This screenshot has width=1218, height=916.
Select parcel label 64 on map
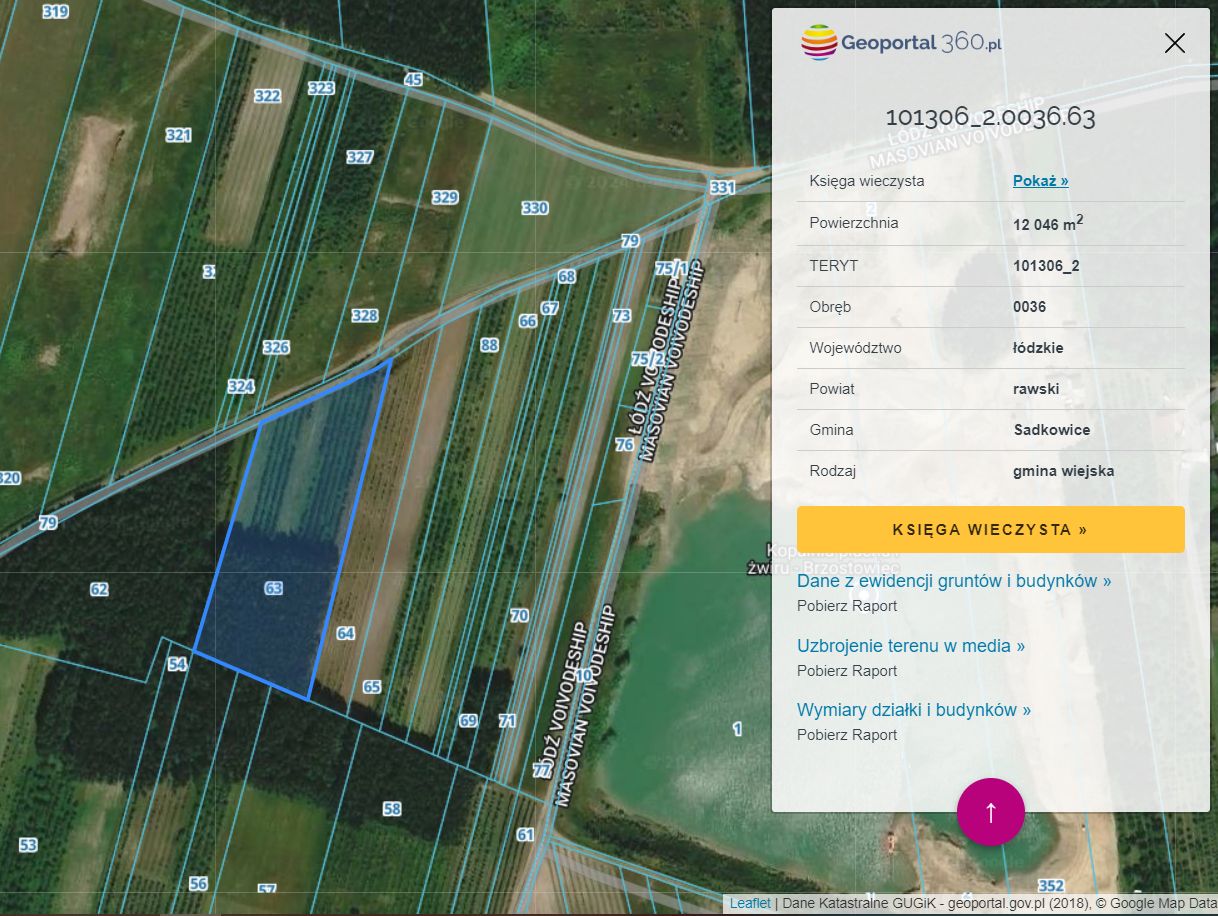point(345,633)
